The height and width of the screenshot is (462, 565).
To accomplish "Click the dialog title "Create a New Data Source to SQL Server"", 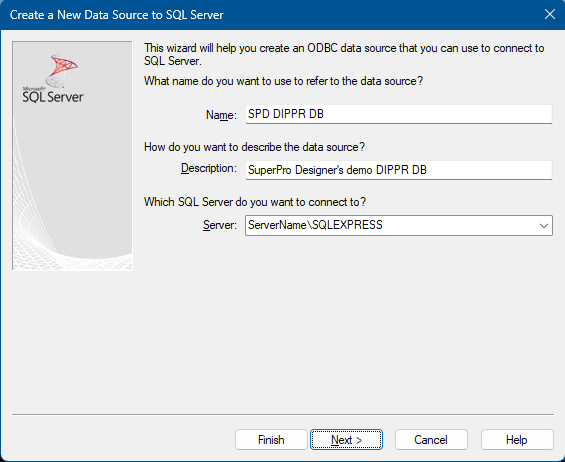I will (x=117, y=15).
